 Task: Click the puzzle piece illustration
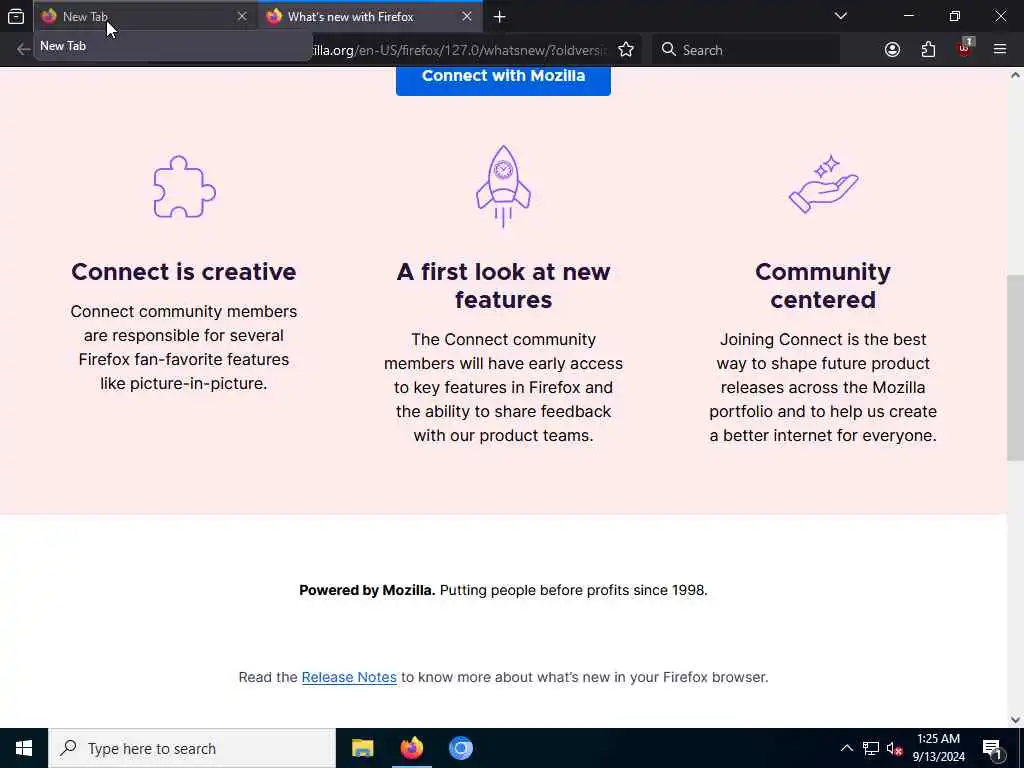[x=184, y=187]
